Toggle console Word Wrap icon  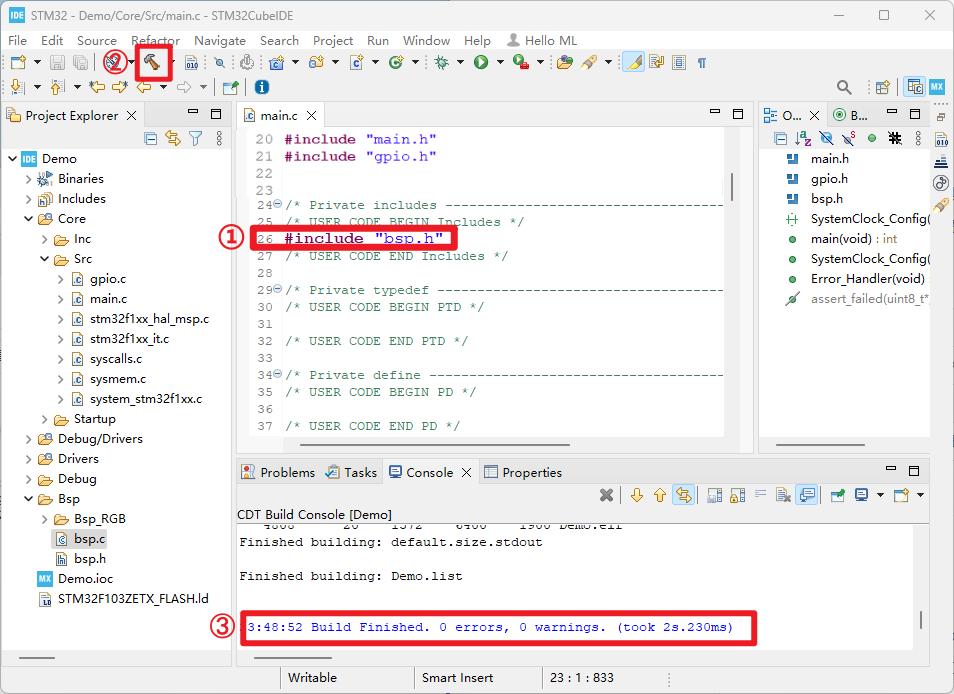(761, 494)
